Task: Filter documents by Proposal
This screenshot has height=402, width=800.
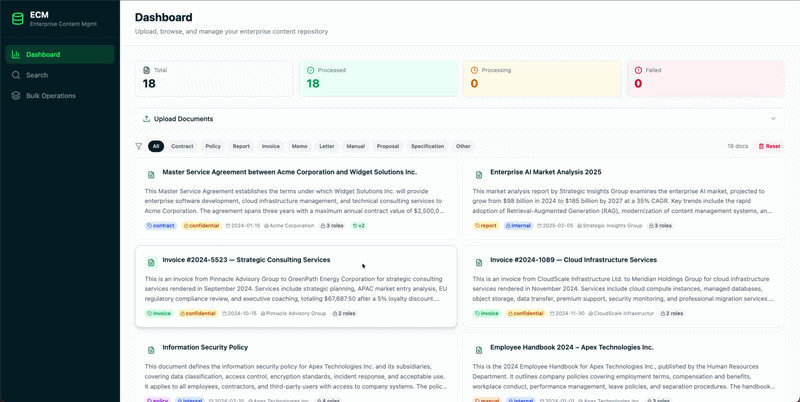Action: coord(388,146)
